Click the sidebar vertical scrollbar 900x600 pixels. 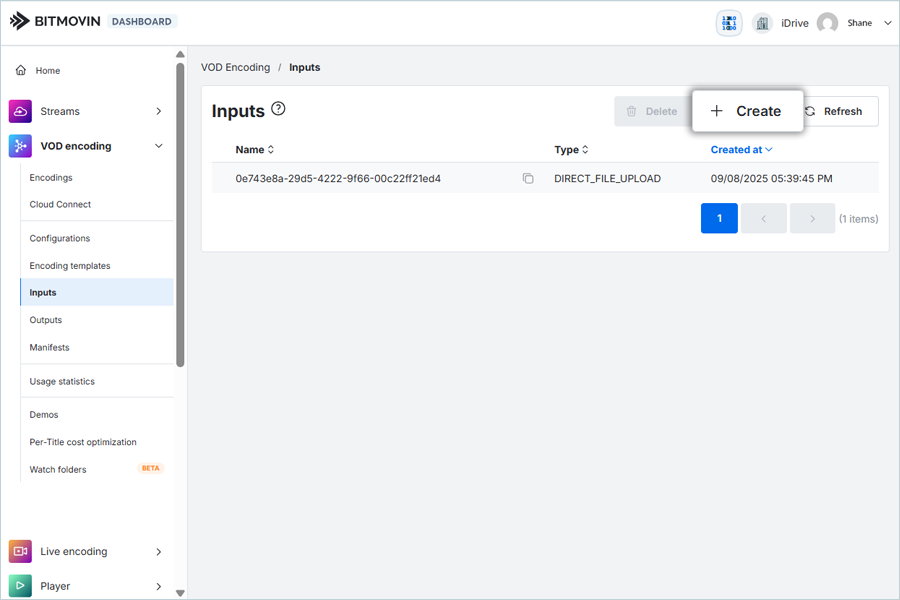[180, 215]
